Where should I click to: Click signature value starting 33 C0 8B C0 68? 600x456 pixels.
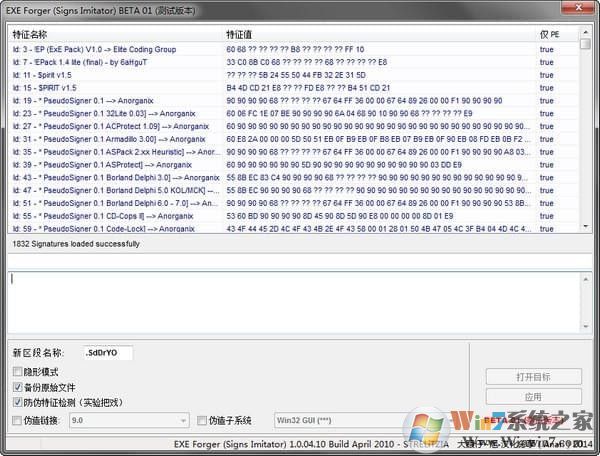click(x=307, y=62)
